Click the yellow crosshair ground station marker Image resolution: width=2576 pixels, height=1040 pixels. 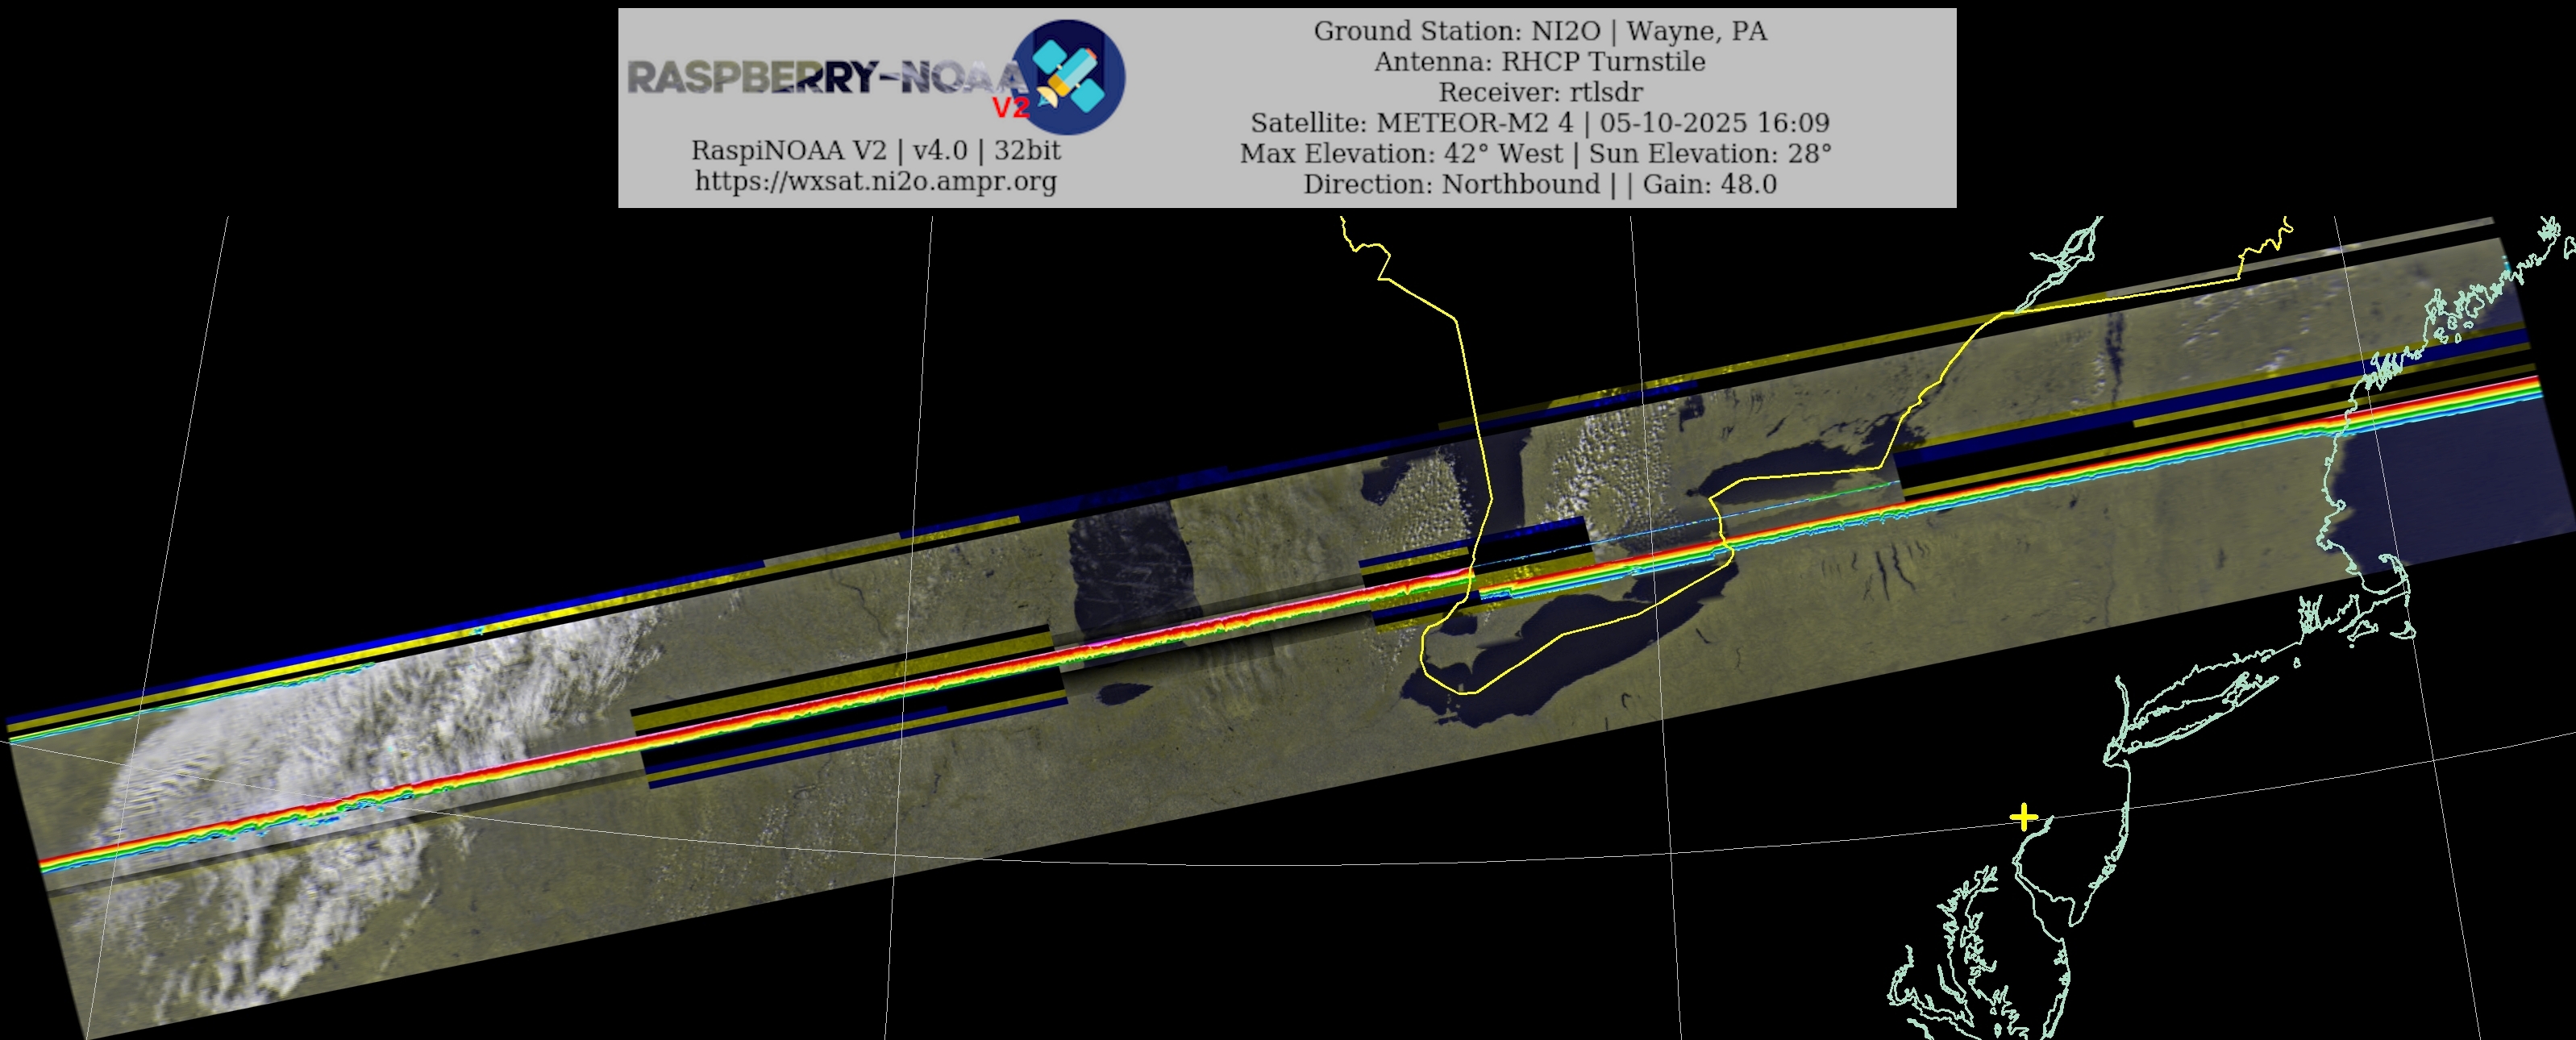pyautogui.click(x=2023, y=817)
